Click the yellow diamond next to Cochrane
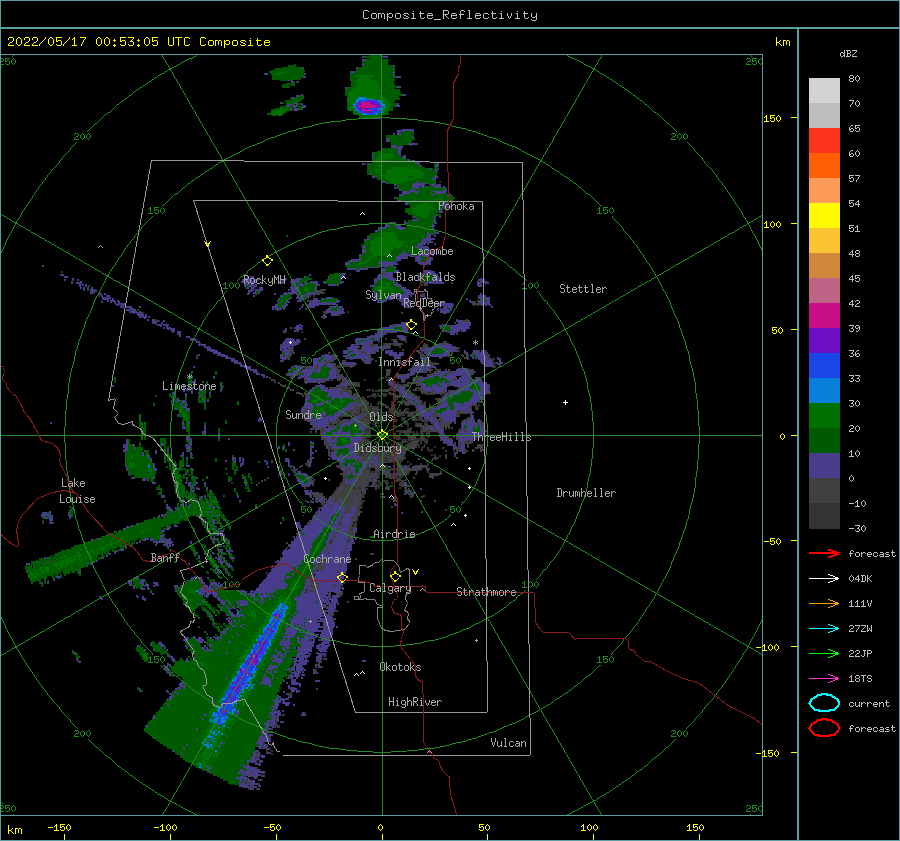 coord(342,577)
